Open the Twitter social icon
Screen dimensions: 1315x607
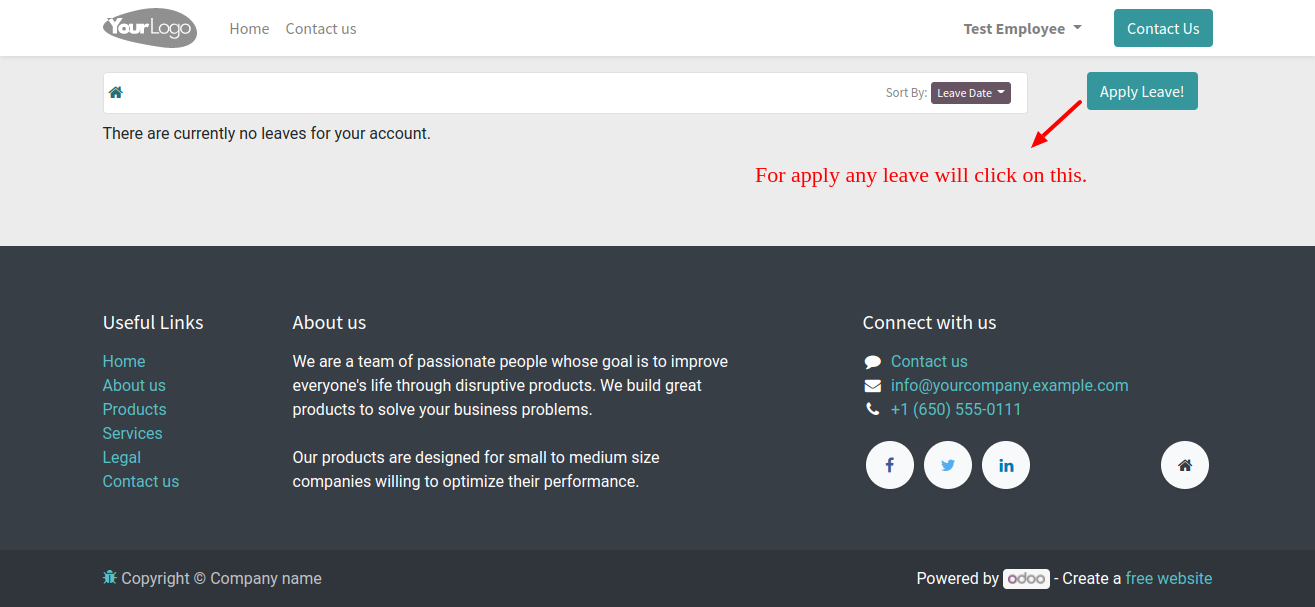pyautogui.click(x=948, y=465)
